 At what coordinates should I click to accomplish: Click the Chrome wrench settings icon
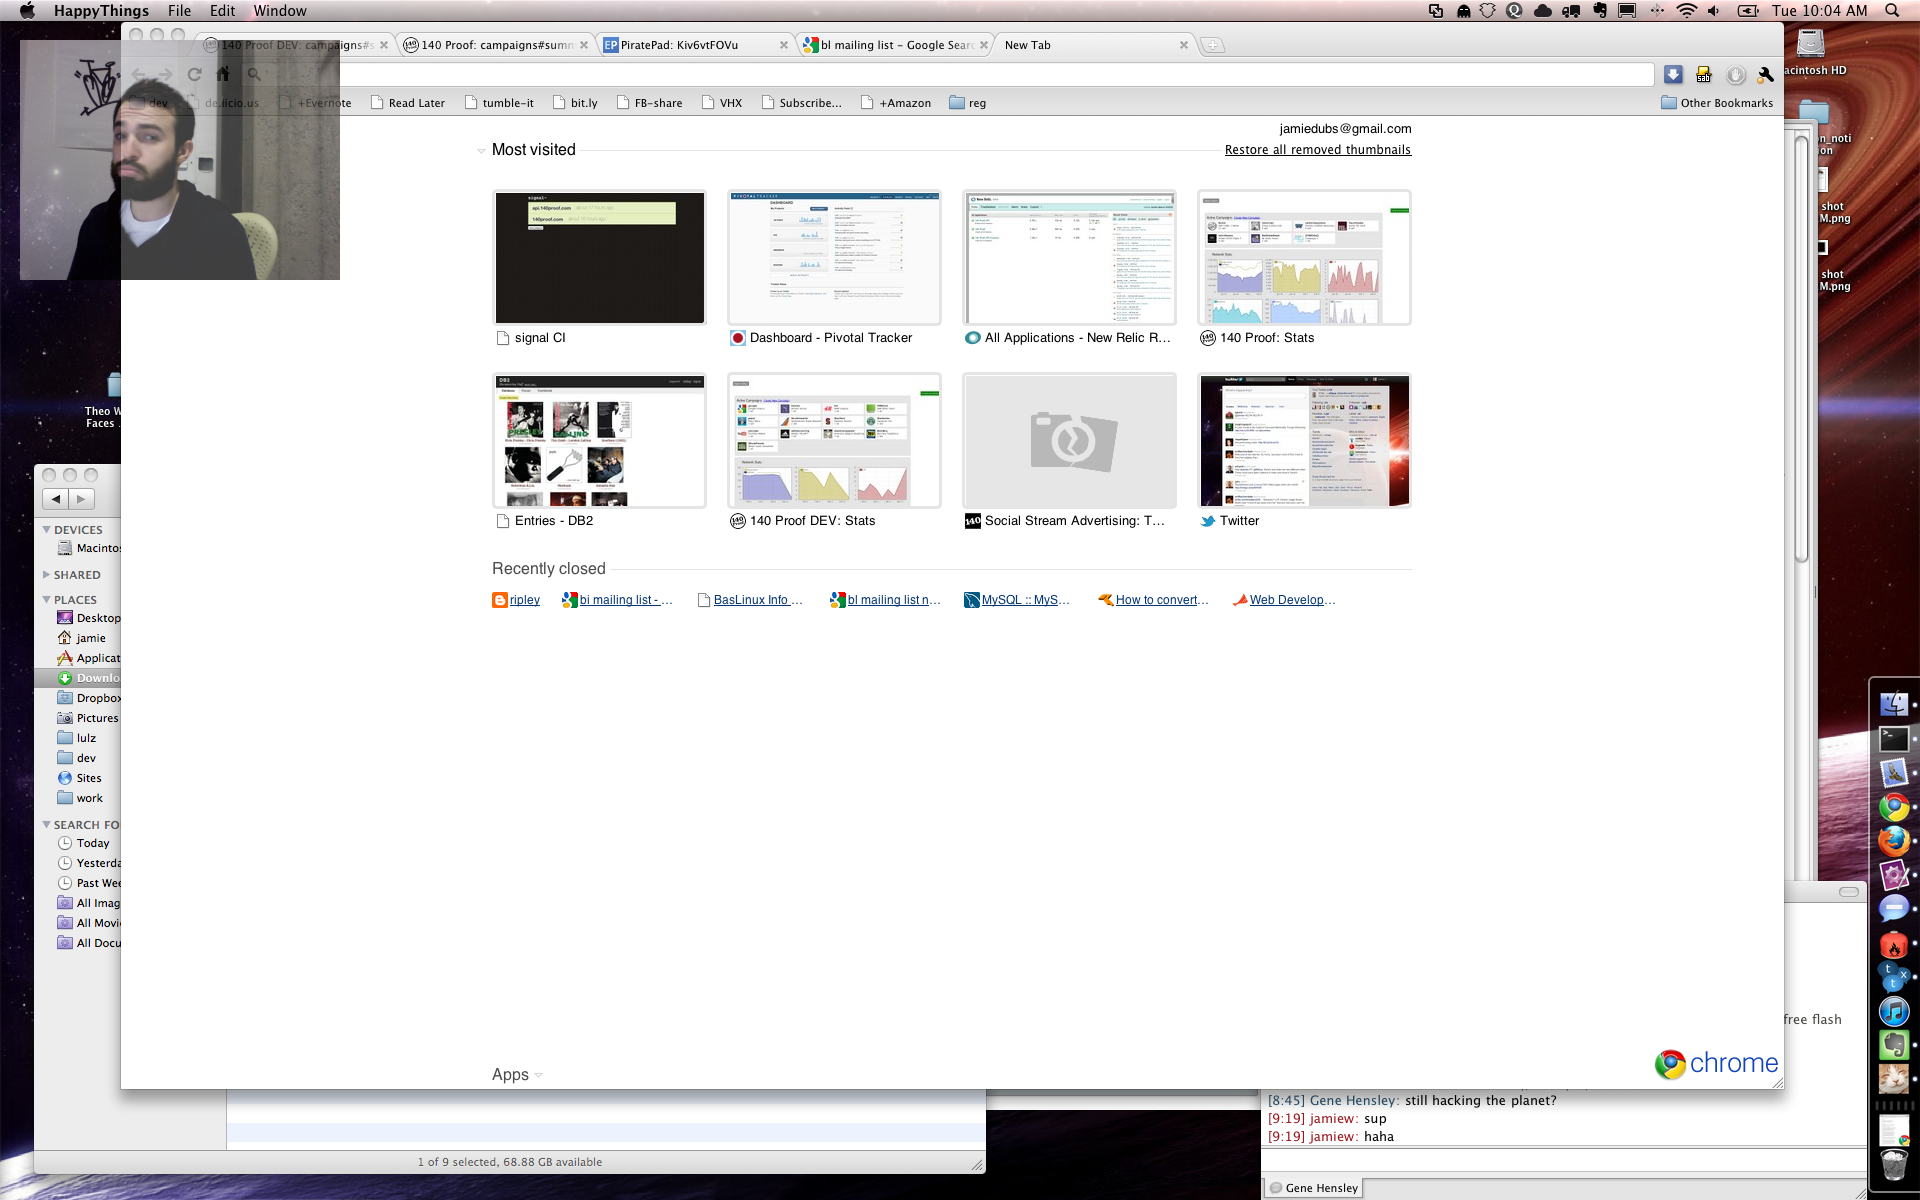tap(1766, 74)
